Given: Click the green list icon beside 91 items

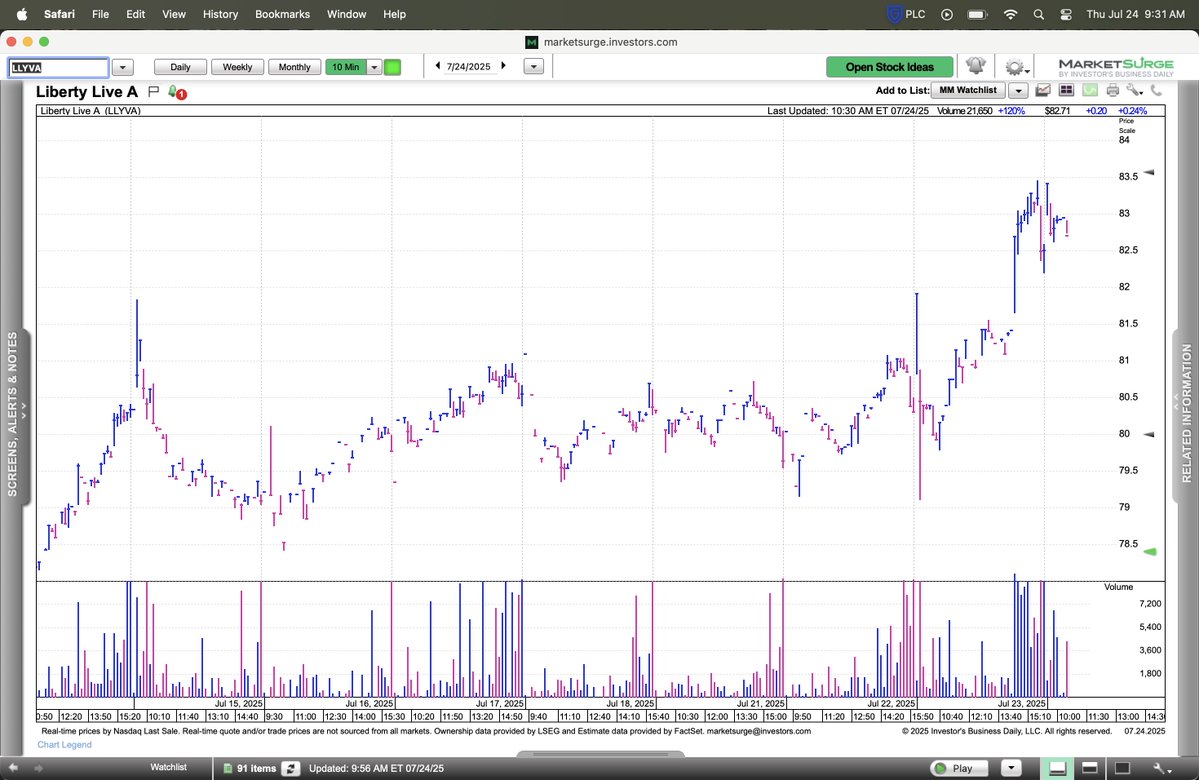Looking at the screenshot, I should click(x=228, y=769).
